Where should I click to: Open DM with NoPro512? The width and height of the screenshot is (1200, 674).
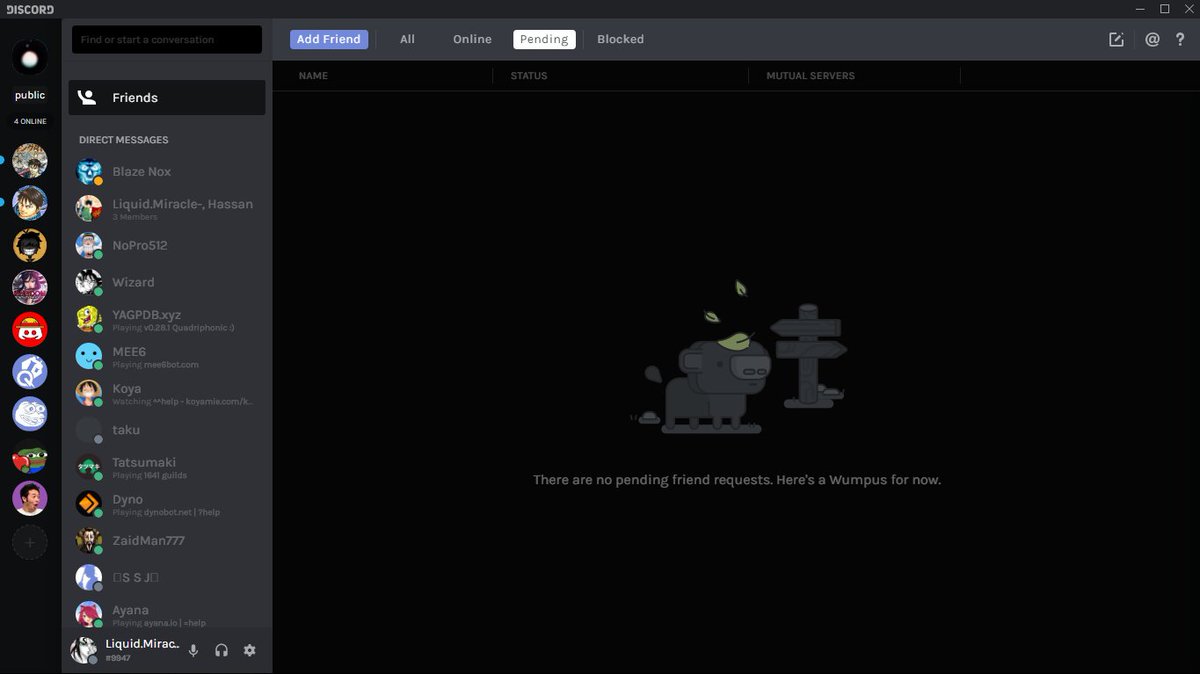pos(167,245)
